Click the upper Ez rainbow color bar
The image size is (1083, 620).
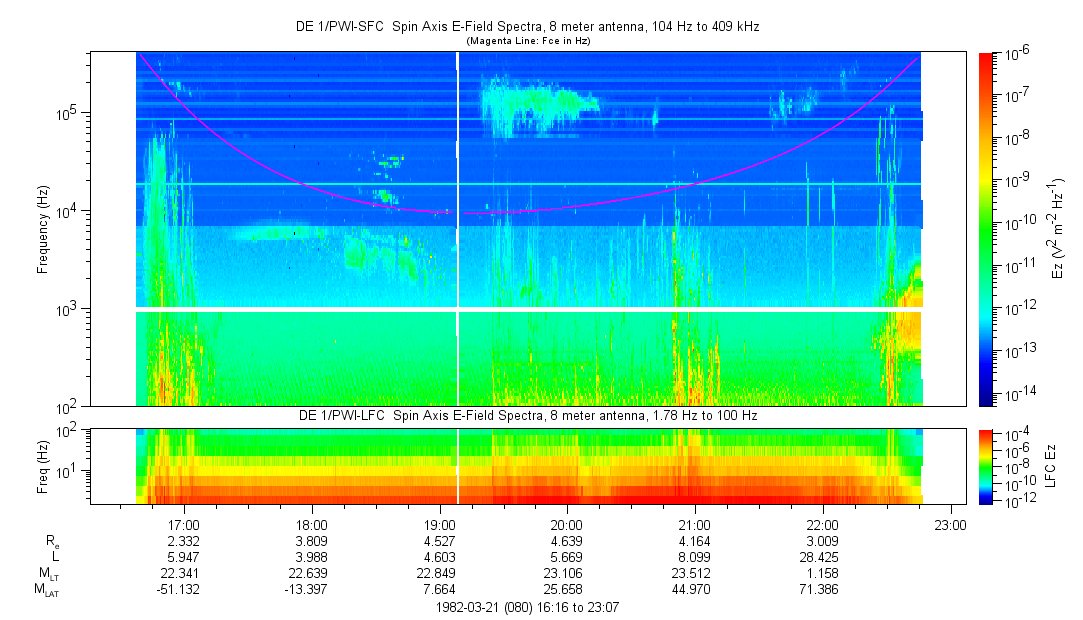[x=987, y=229]
